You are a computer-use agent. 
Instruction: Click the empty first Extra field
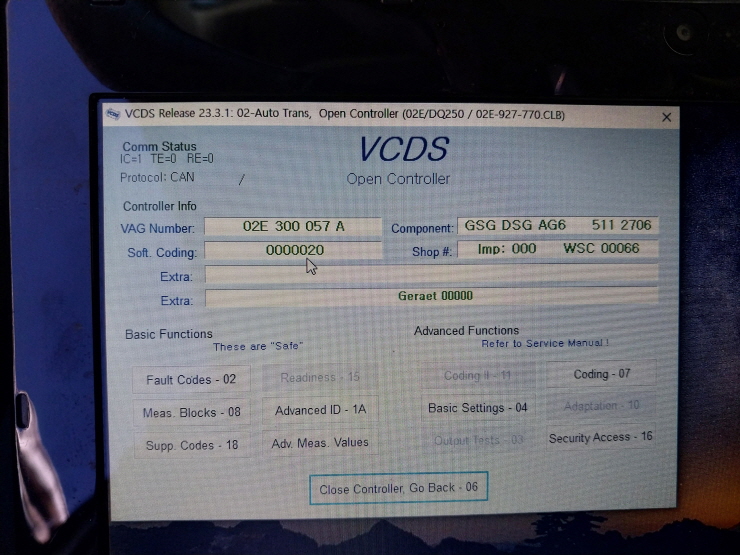click(431, 274)
